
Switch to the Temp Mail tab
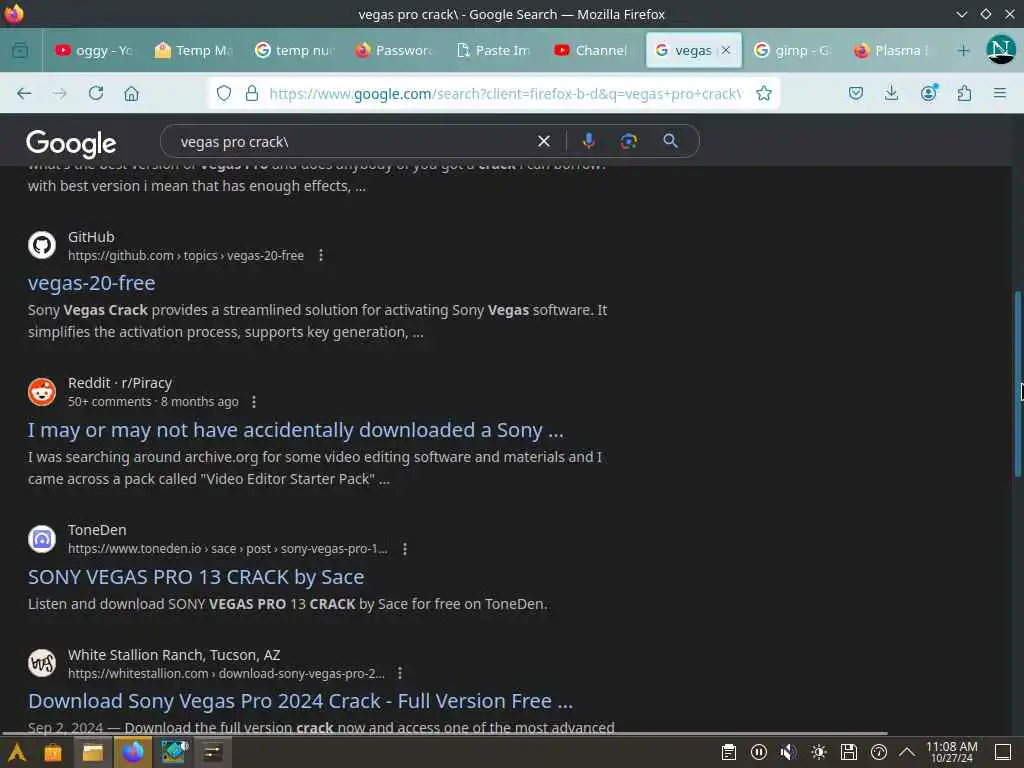[x=194, y=50]
